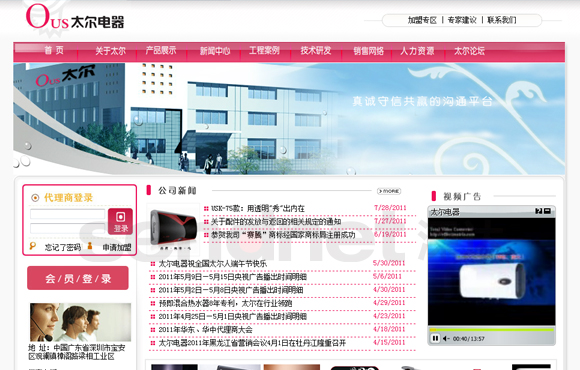Click the black water heater news thumbnail
This screenshot has height=370, width=580.
pos(173,229)
